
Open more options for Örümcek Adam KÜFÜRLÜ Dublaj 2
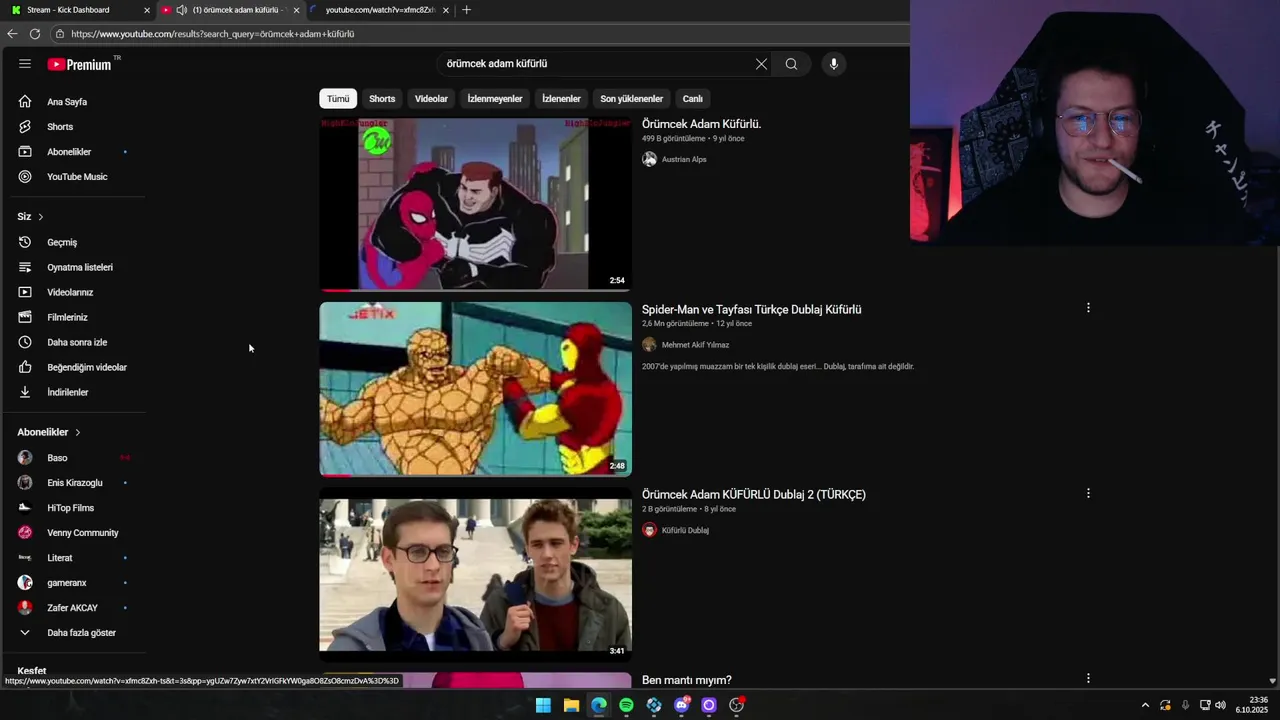pos(1088,493)
